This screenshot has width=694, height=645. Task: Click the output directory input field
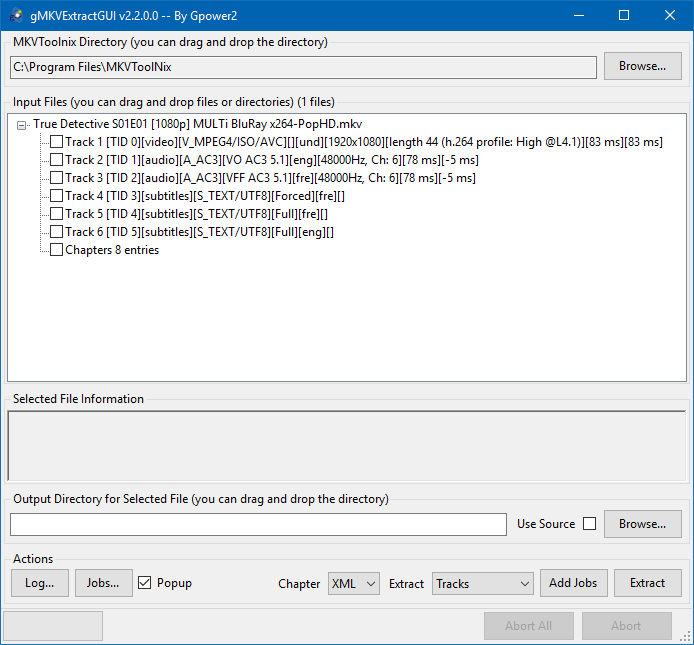(x=258, y=525)
